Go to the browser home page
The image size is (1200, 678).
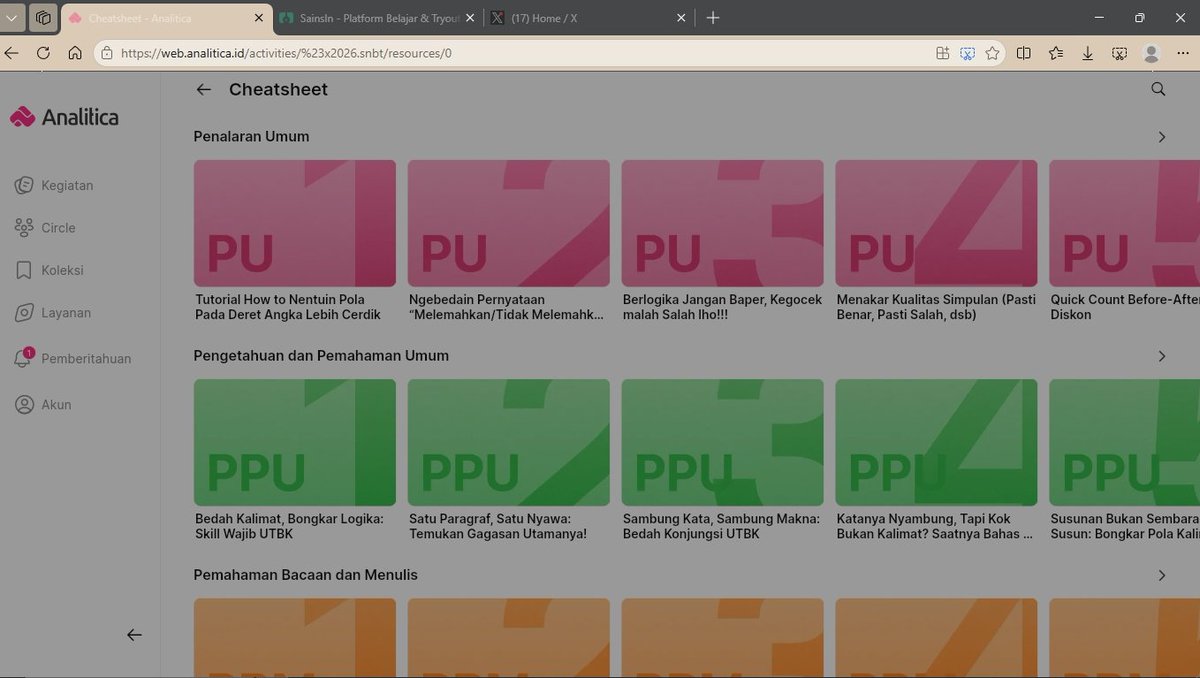pyautogui.click(x=75, y=53)
